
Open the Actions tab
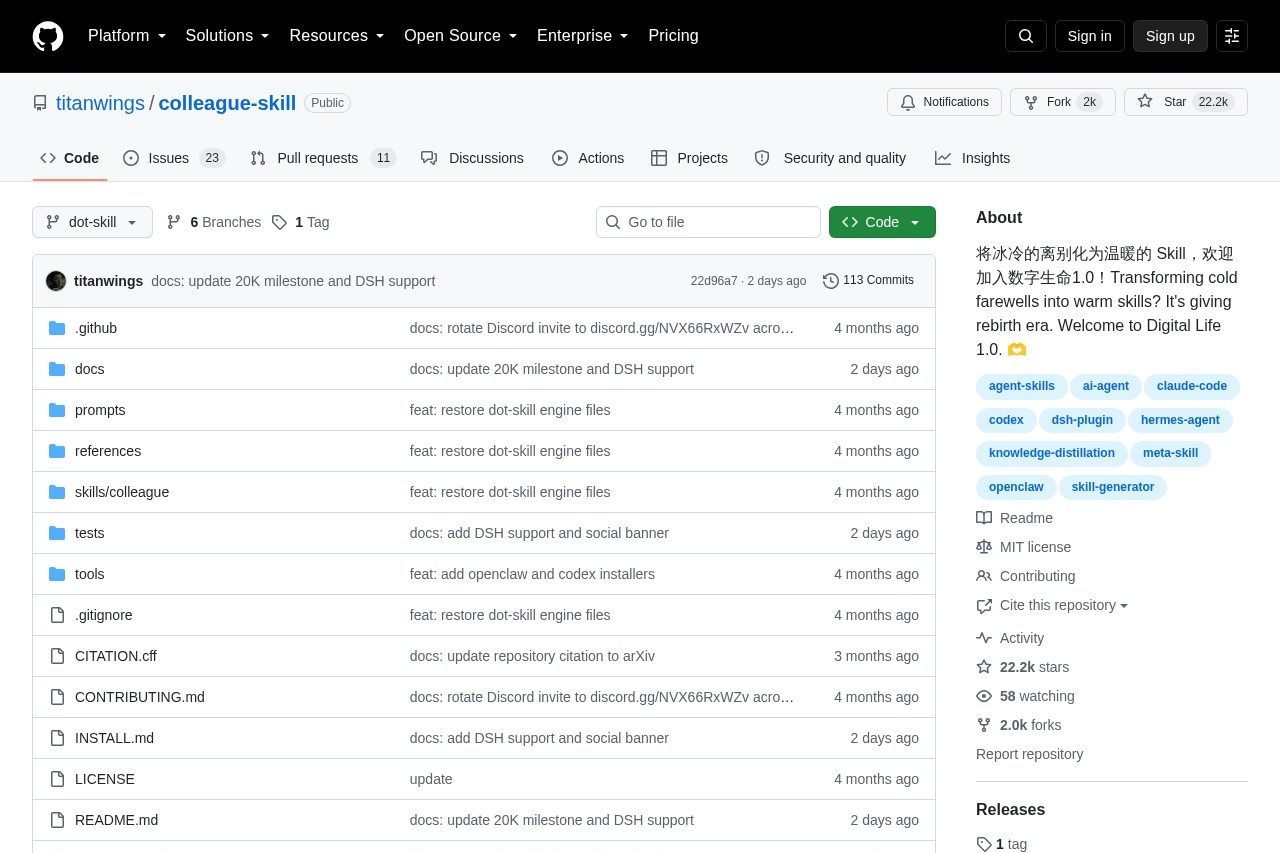pos(588,158)
